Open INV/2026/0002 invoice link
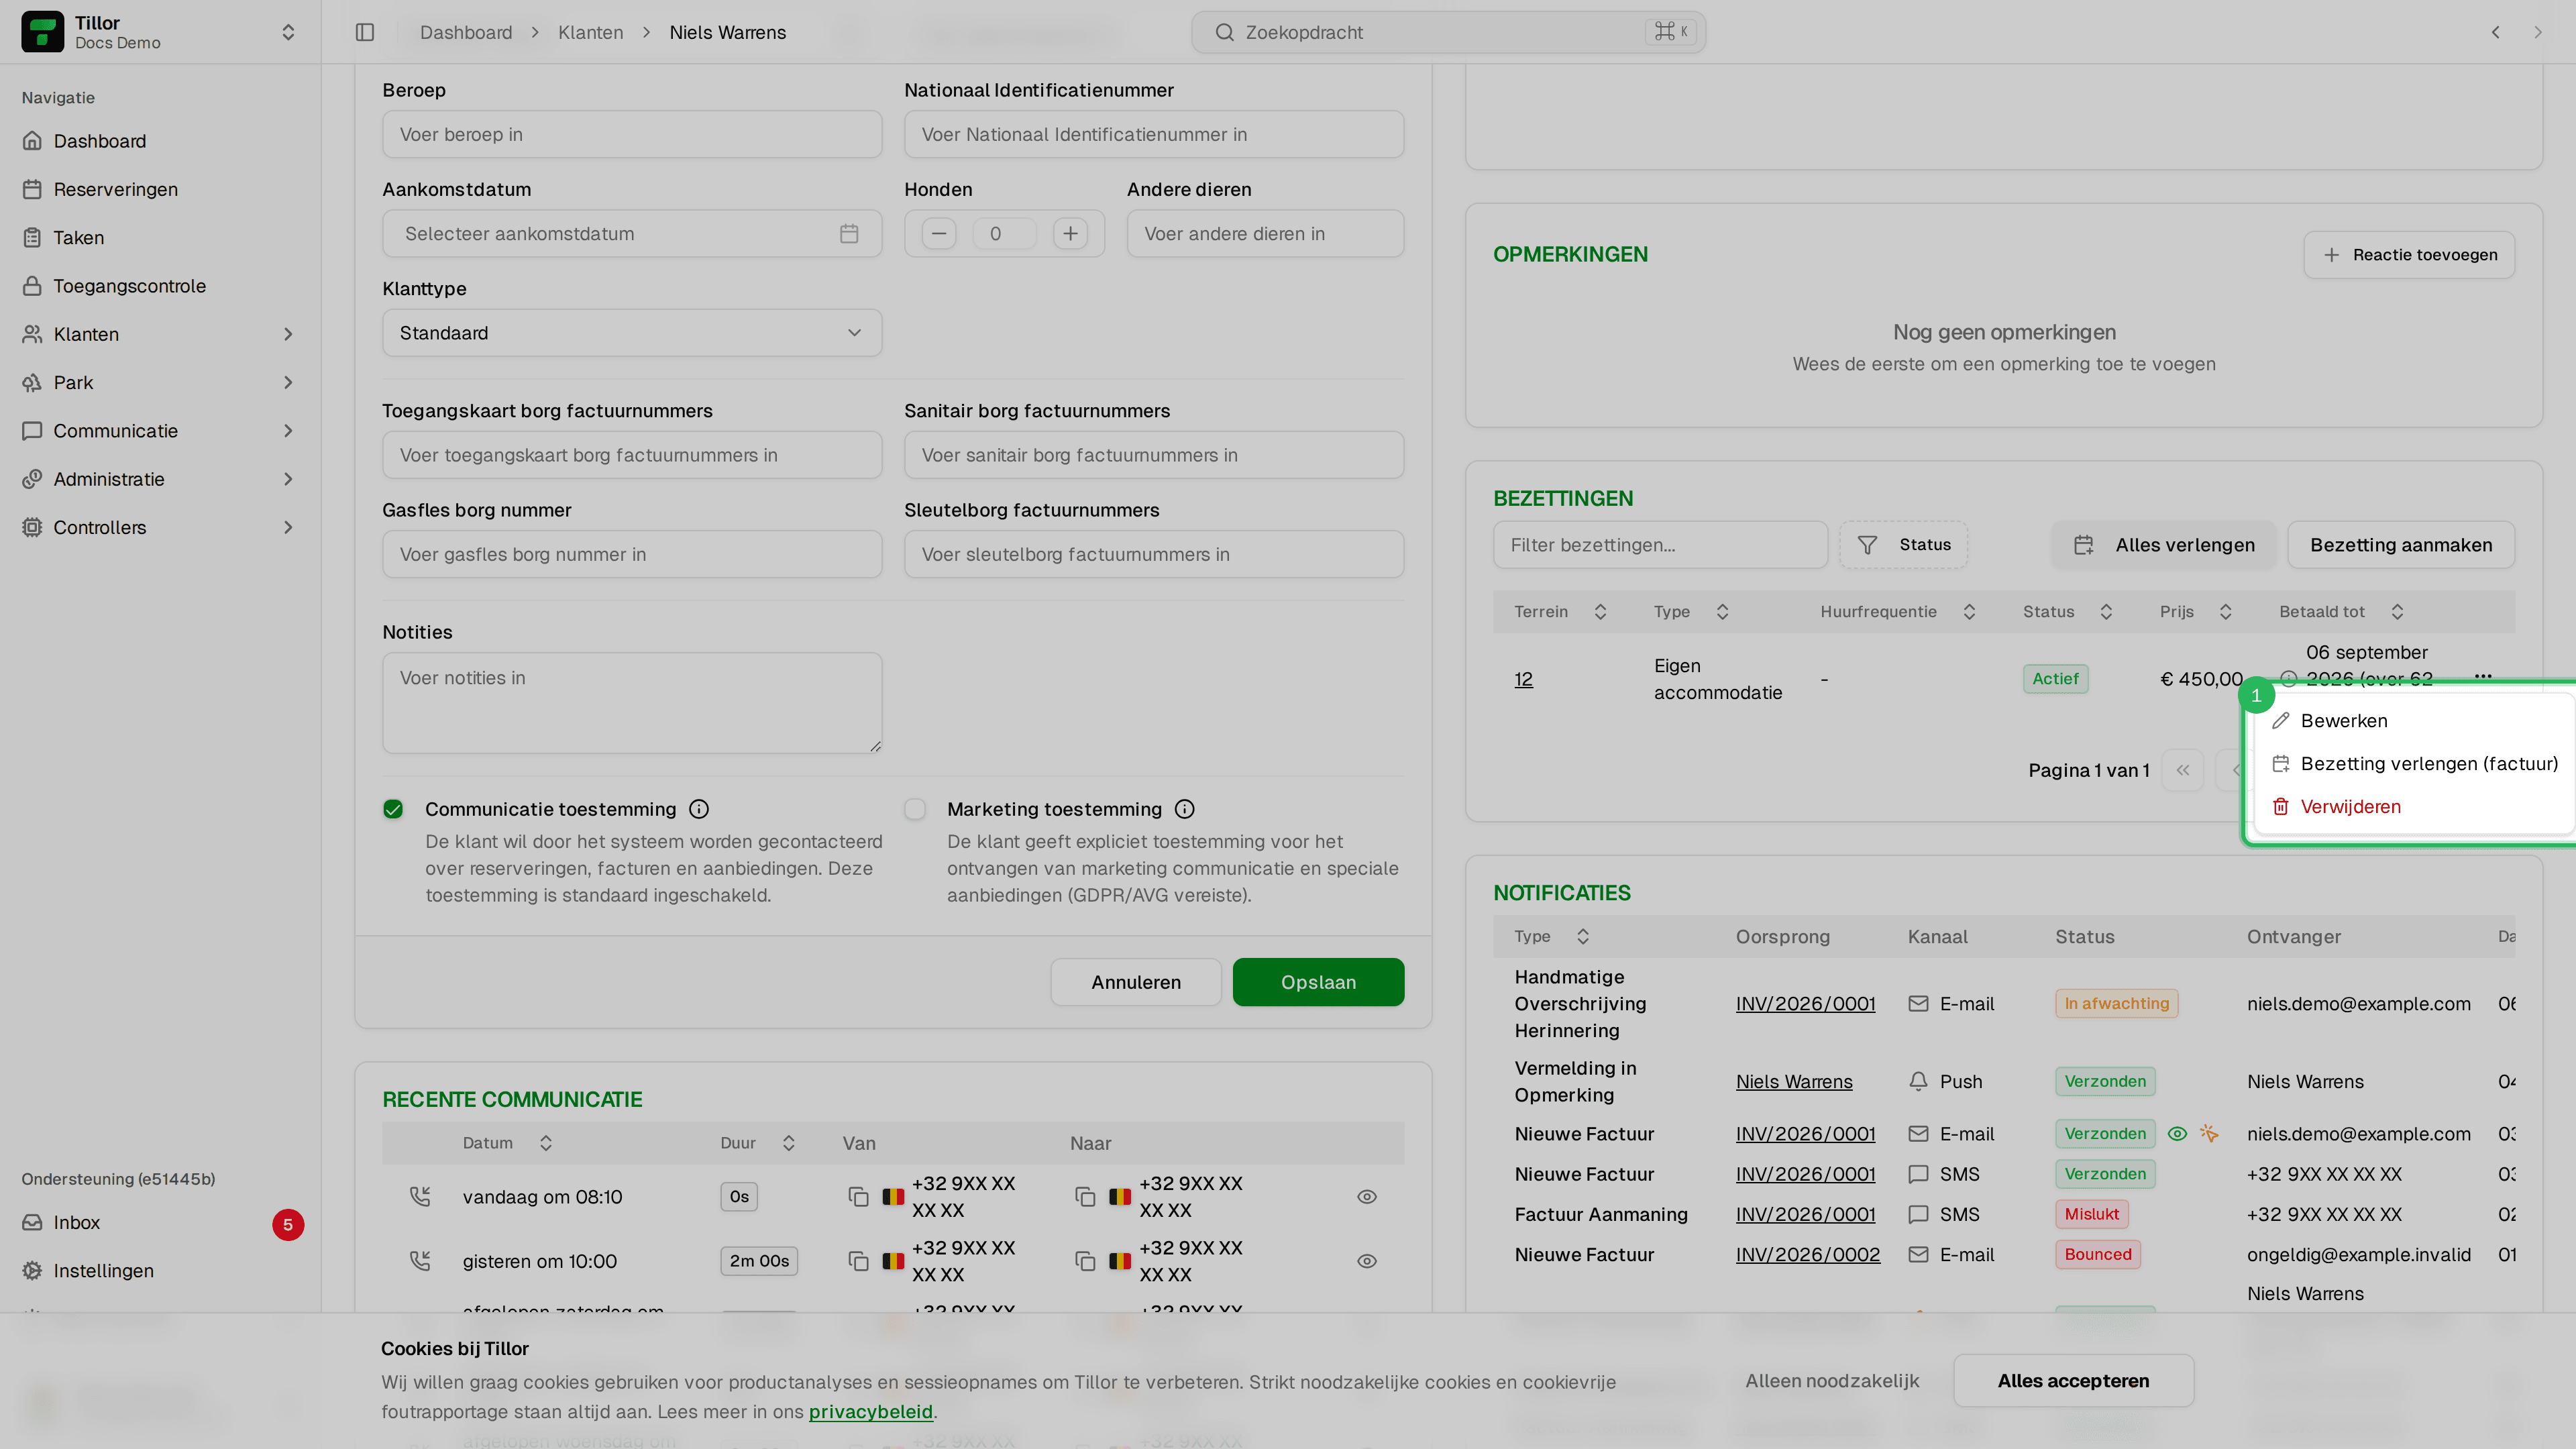The height and width of the screenshot is (1449, 2576). [1807, 1255]
